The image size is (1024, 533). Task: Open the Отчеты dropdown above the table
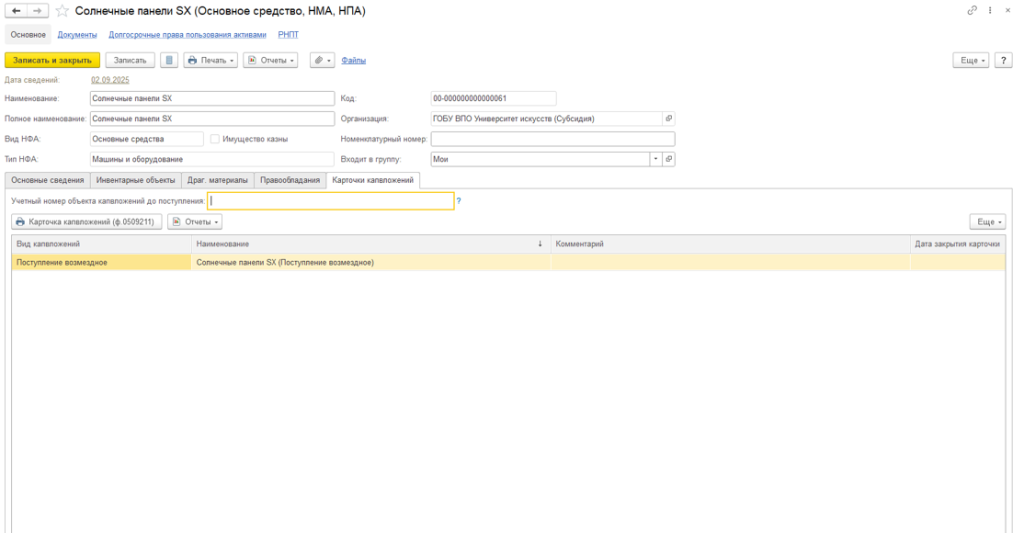point(195,222)
